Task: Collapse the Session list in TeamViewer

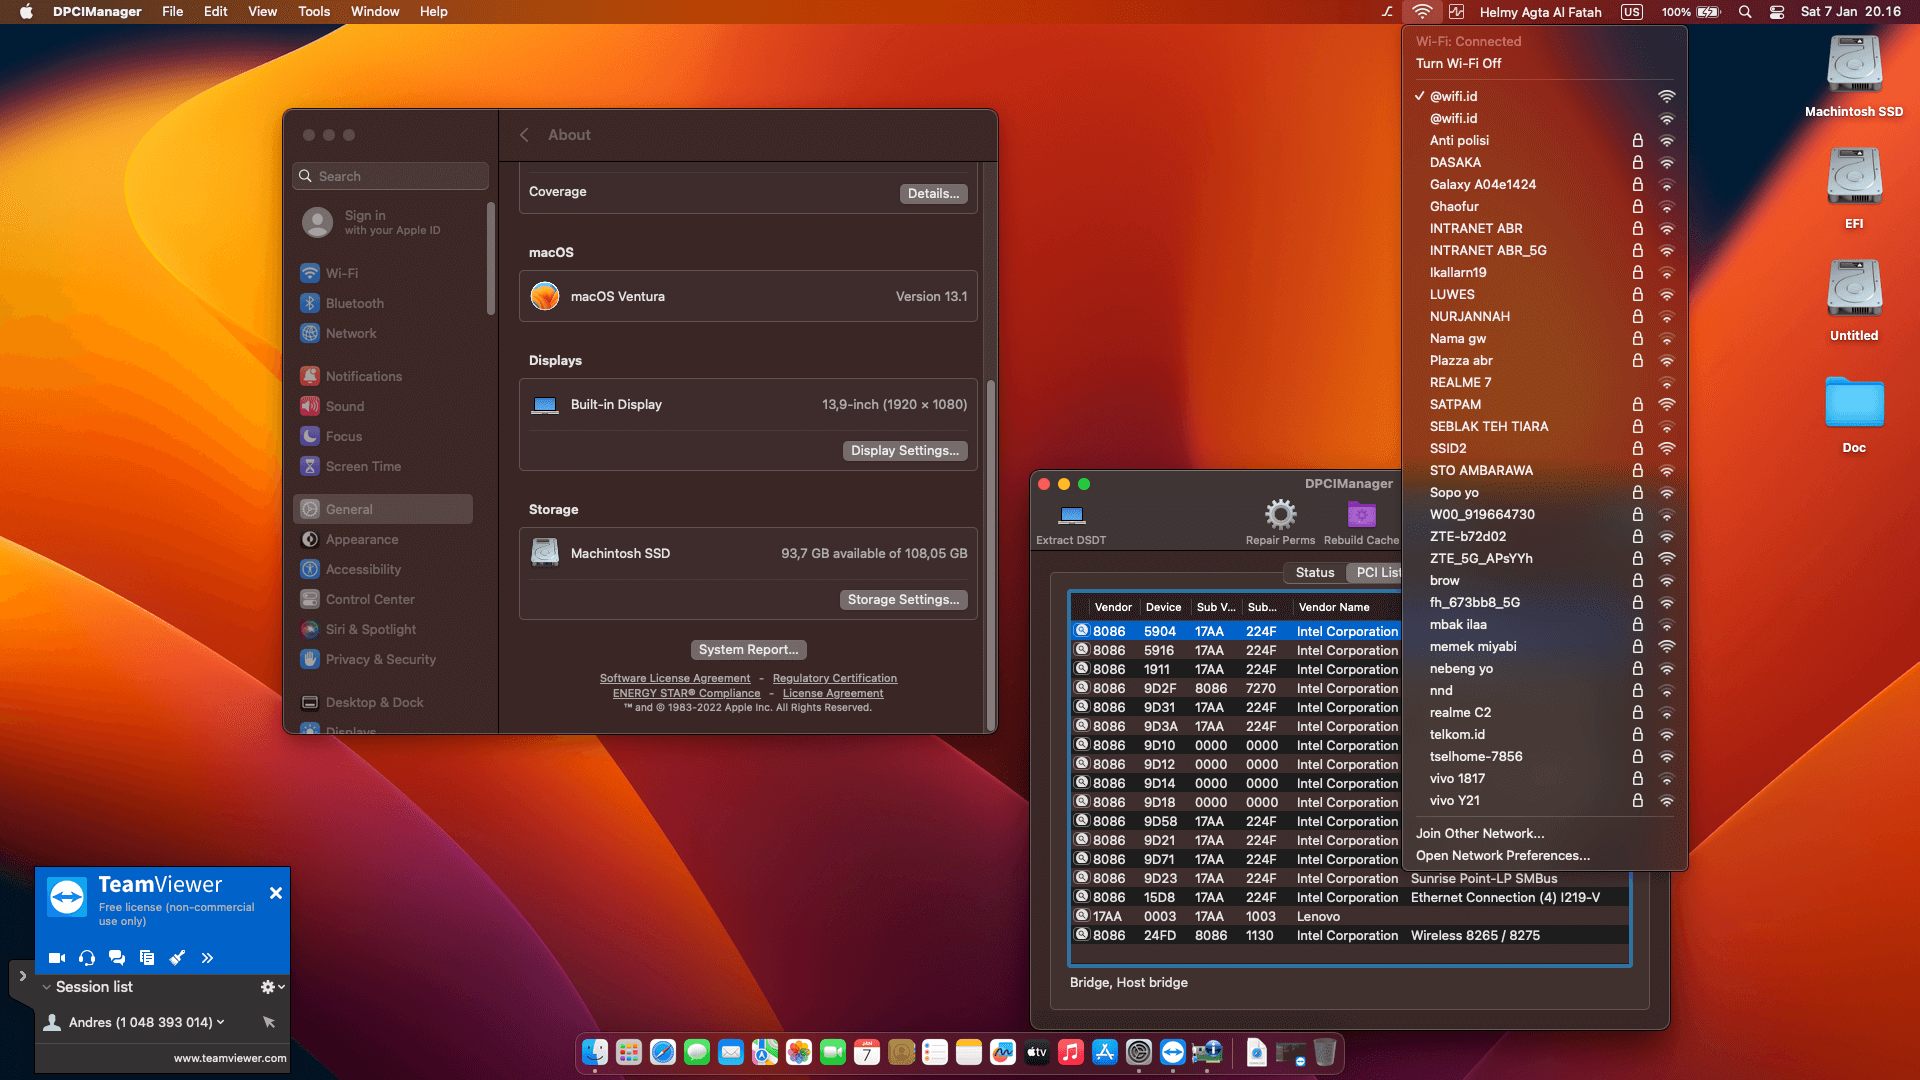Action: (x=46, y=987)
